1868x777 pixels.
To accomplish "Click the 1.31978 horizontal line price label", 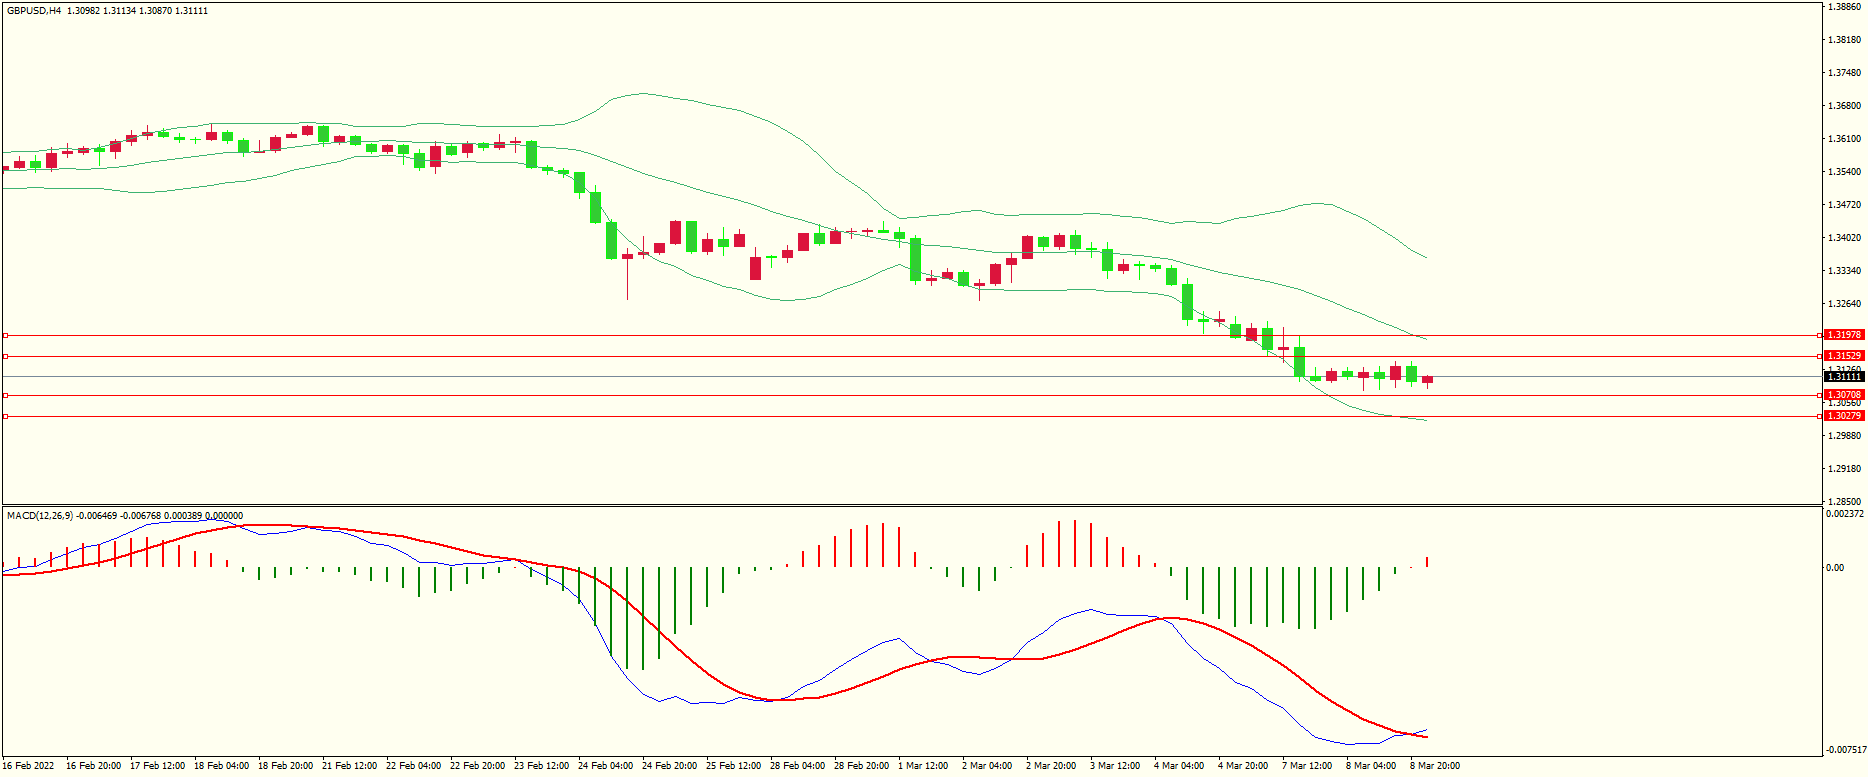I will (x=1844, y=335).
